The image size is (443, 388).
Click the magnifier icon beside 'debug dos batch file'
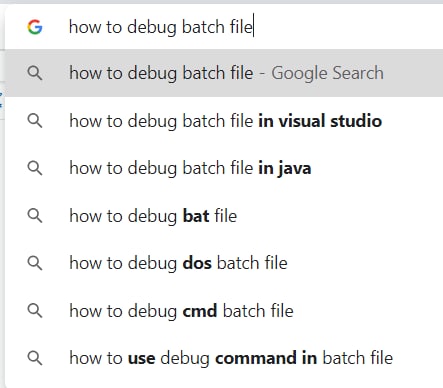click(x=35, y=263)
